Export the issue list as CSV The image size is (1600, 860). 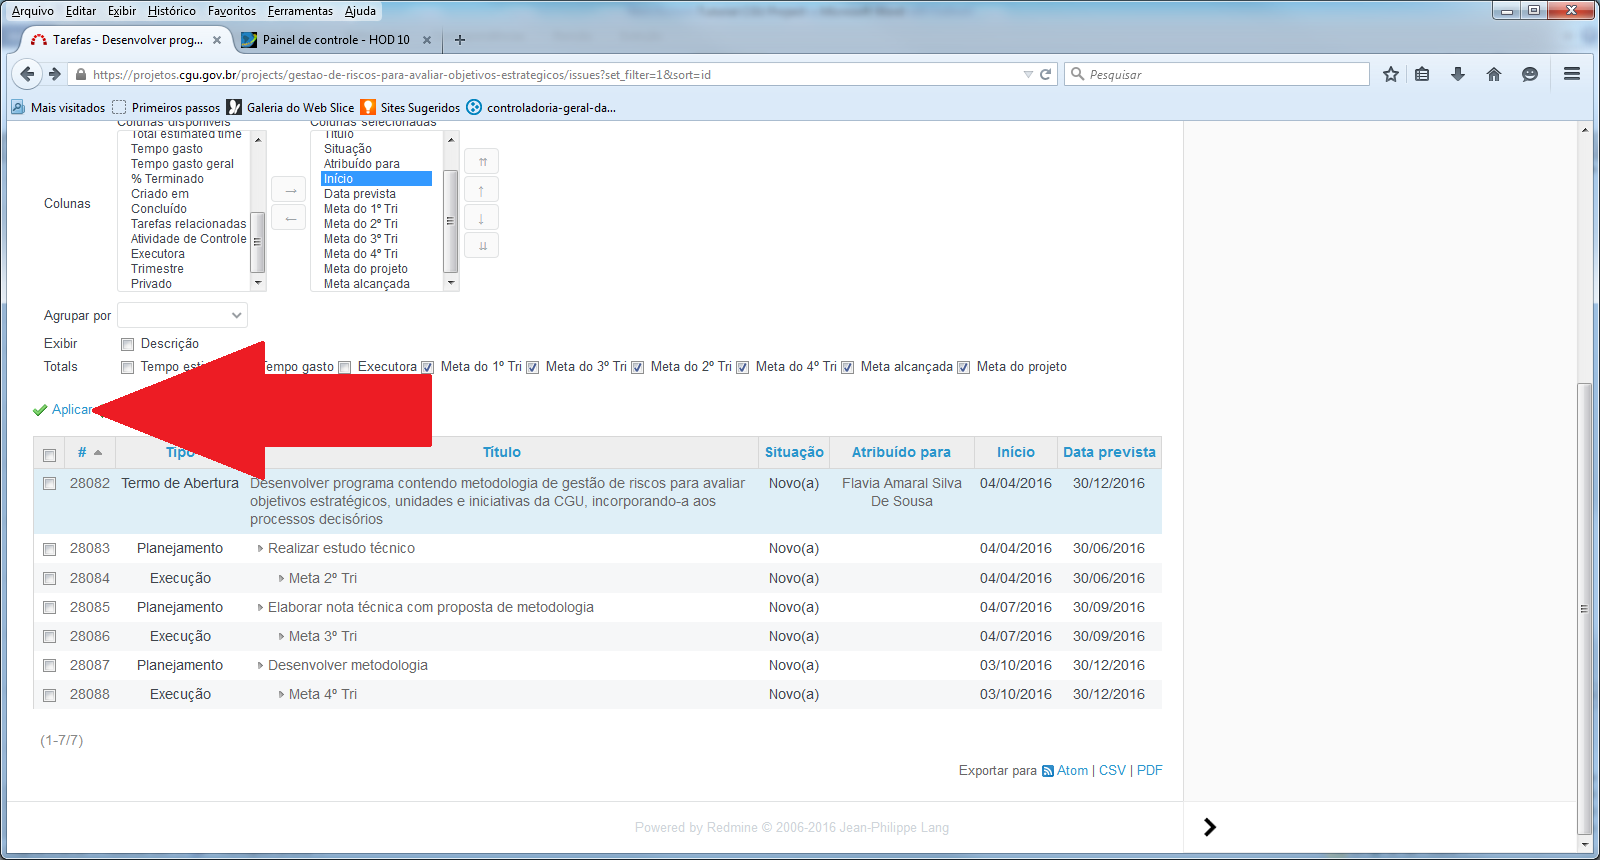tap(1112, 771)
